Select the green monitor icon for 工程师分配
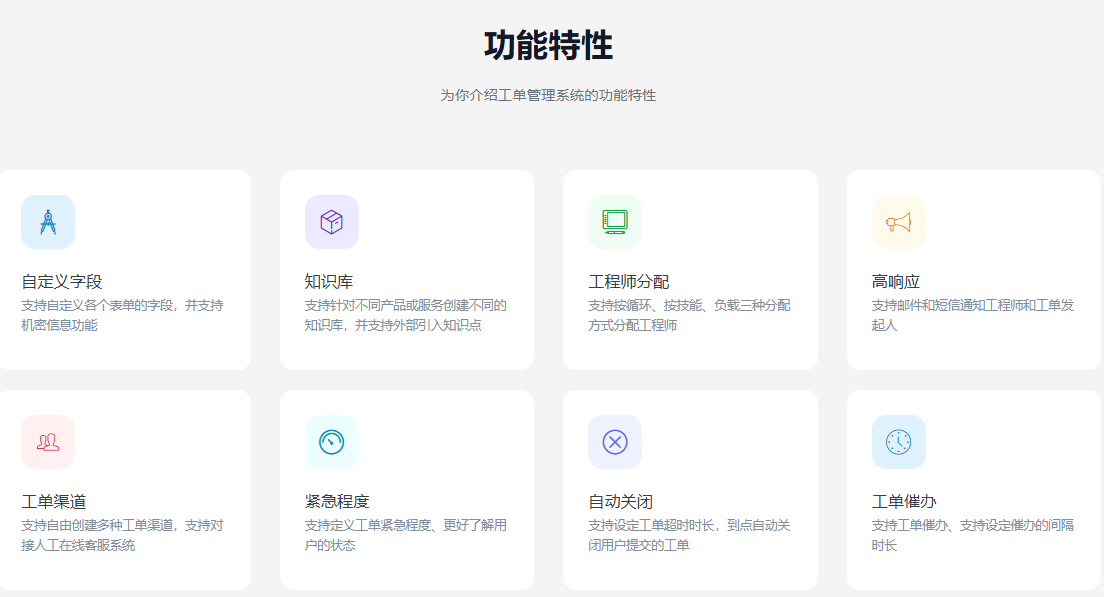 coord(614,222)
